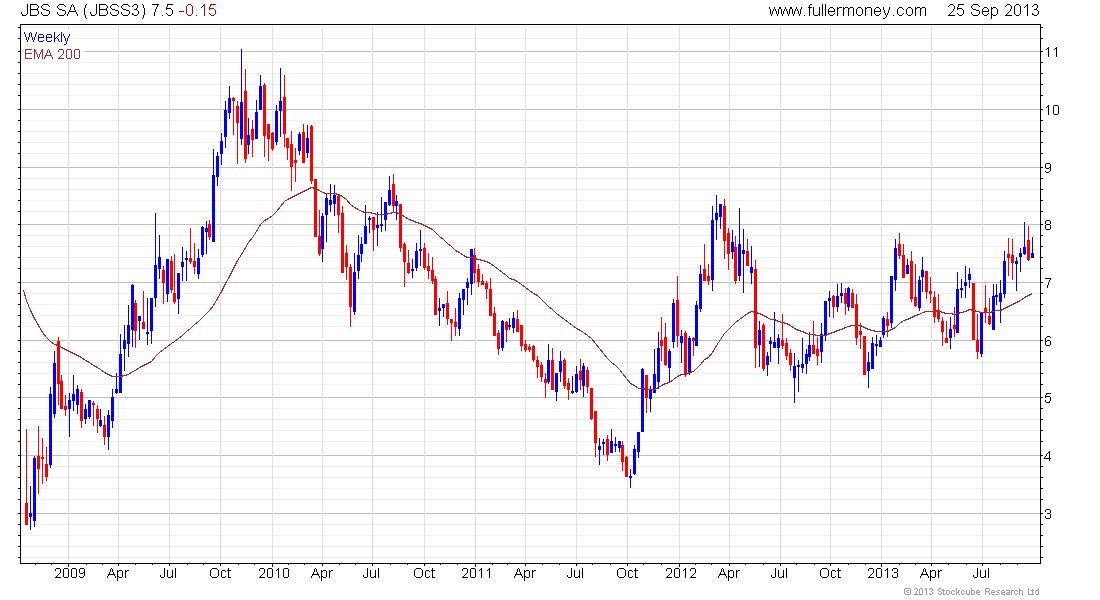Image resolution: width=1100 pixels, height=600 pixels.
Task: Click the Apr label after 2012
Action: (729, 573)
